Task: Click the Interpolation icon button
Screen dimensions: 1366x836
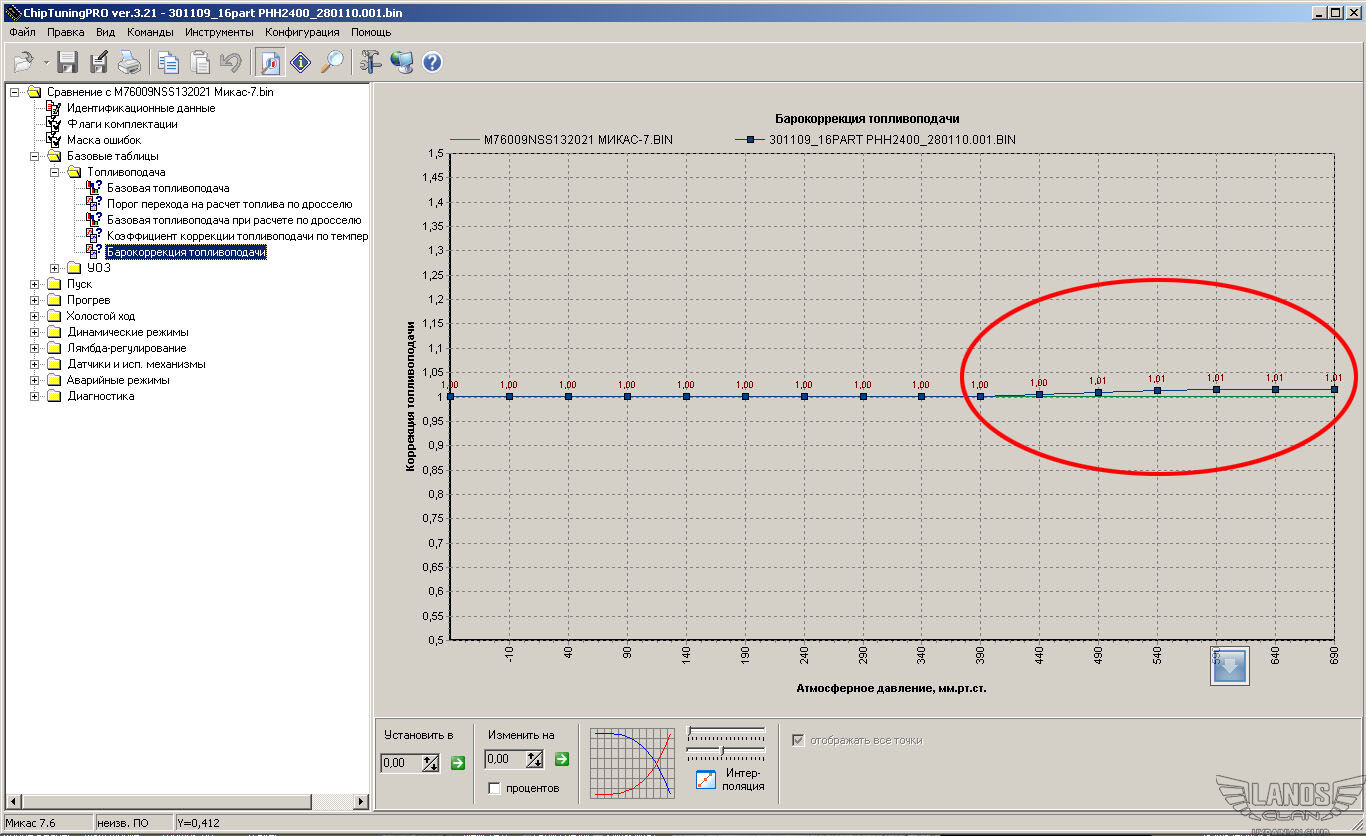Action: coord(706,779)
